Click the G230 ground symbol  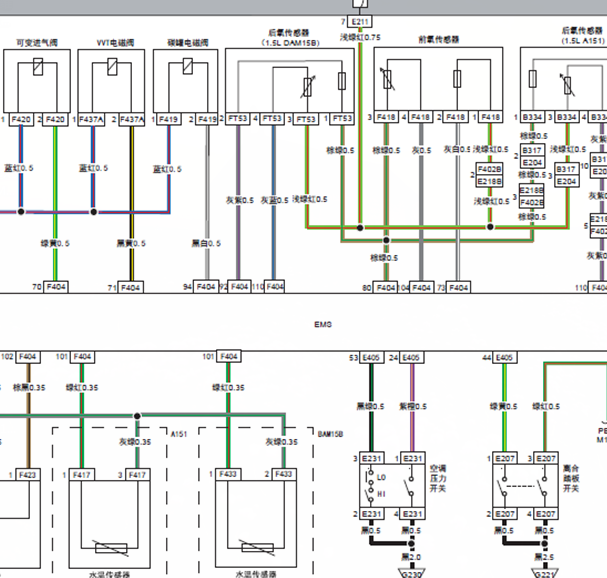pyautogui.click(x=412, y=573)
